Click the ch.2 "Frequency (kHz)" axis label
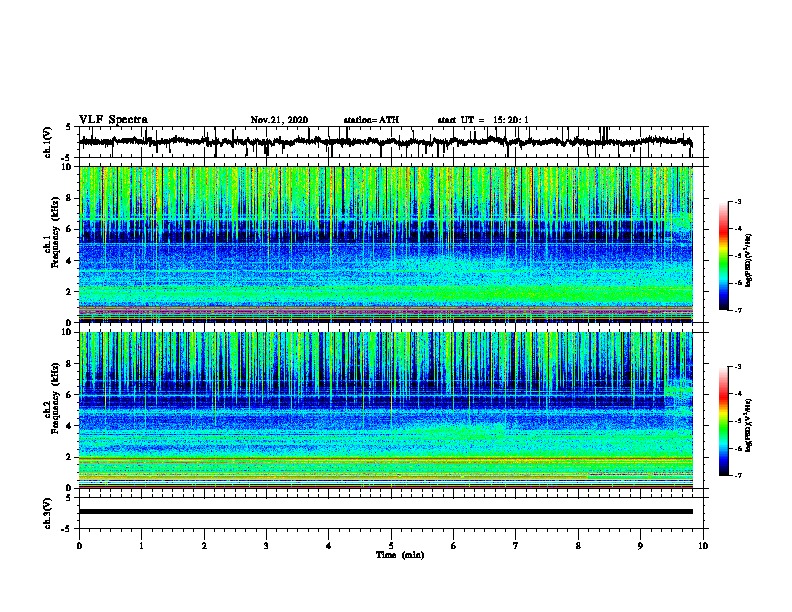 [55, 398]
